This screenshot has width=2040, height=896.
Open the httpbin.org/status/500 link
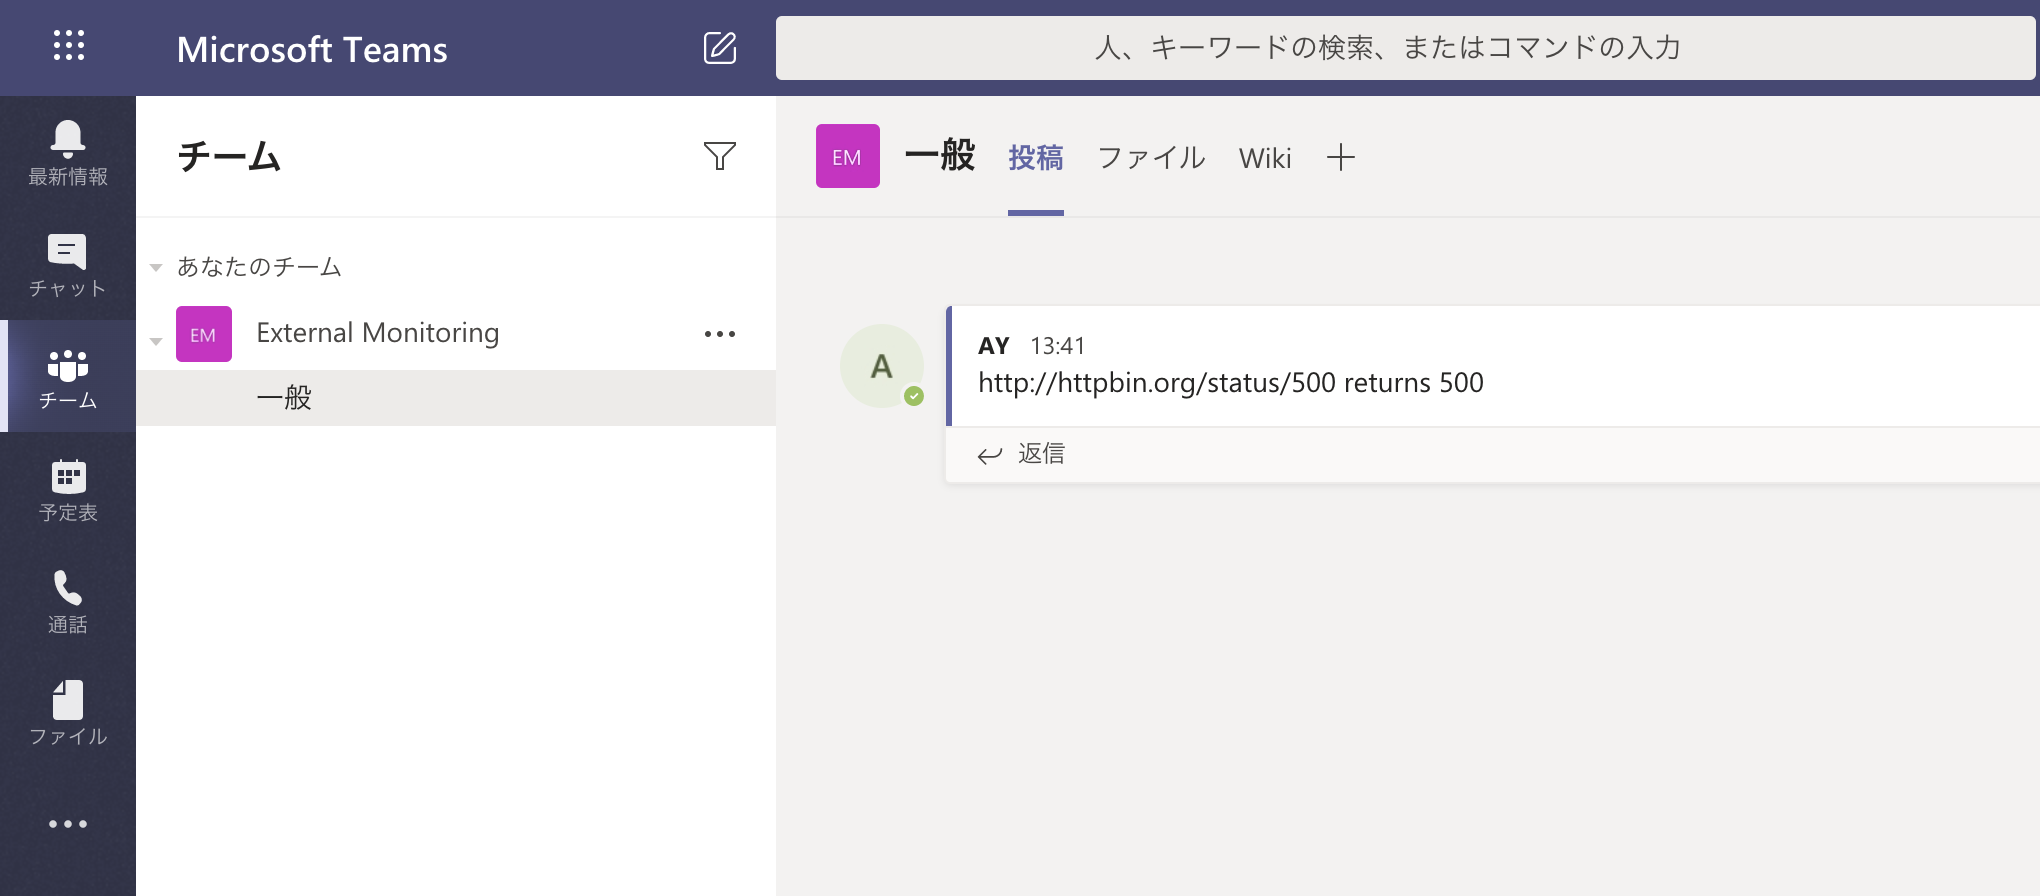click(x=1157, y=383)
